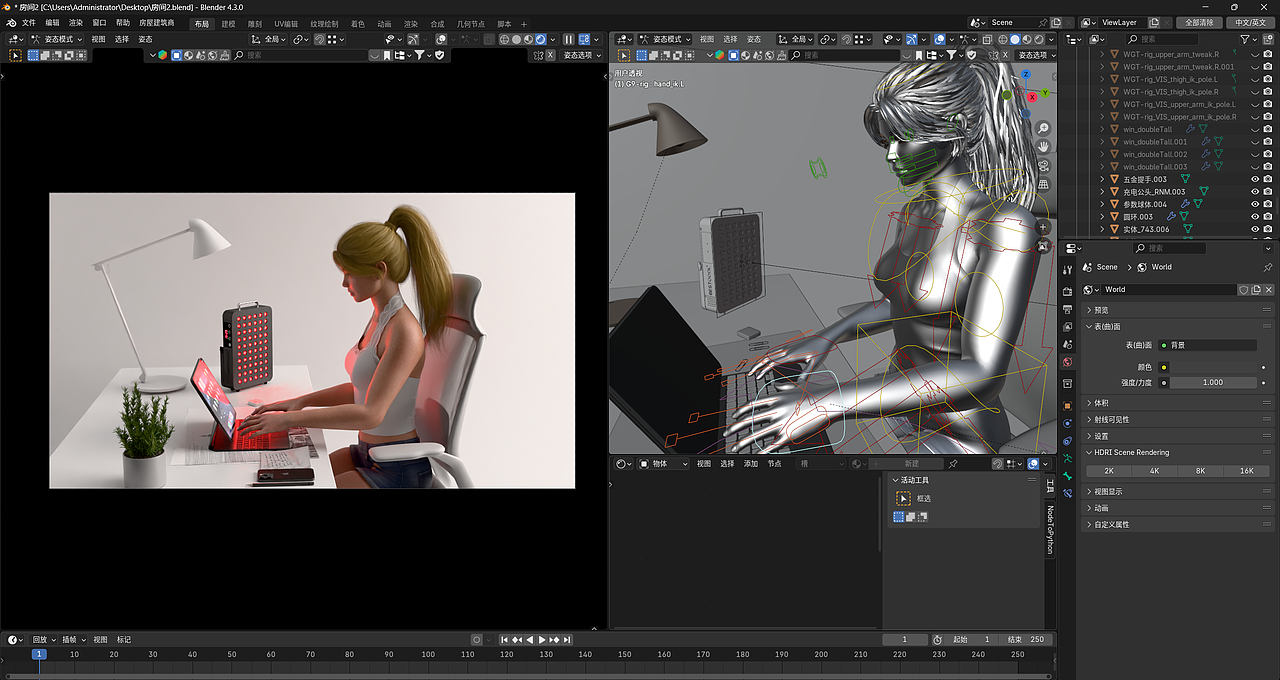The width and height of the screenshot is (1280, 680).
Task: Play the animation in timeline
Action: point(542,639)
